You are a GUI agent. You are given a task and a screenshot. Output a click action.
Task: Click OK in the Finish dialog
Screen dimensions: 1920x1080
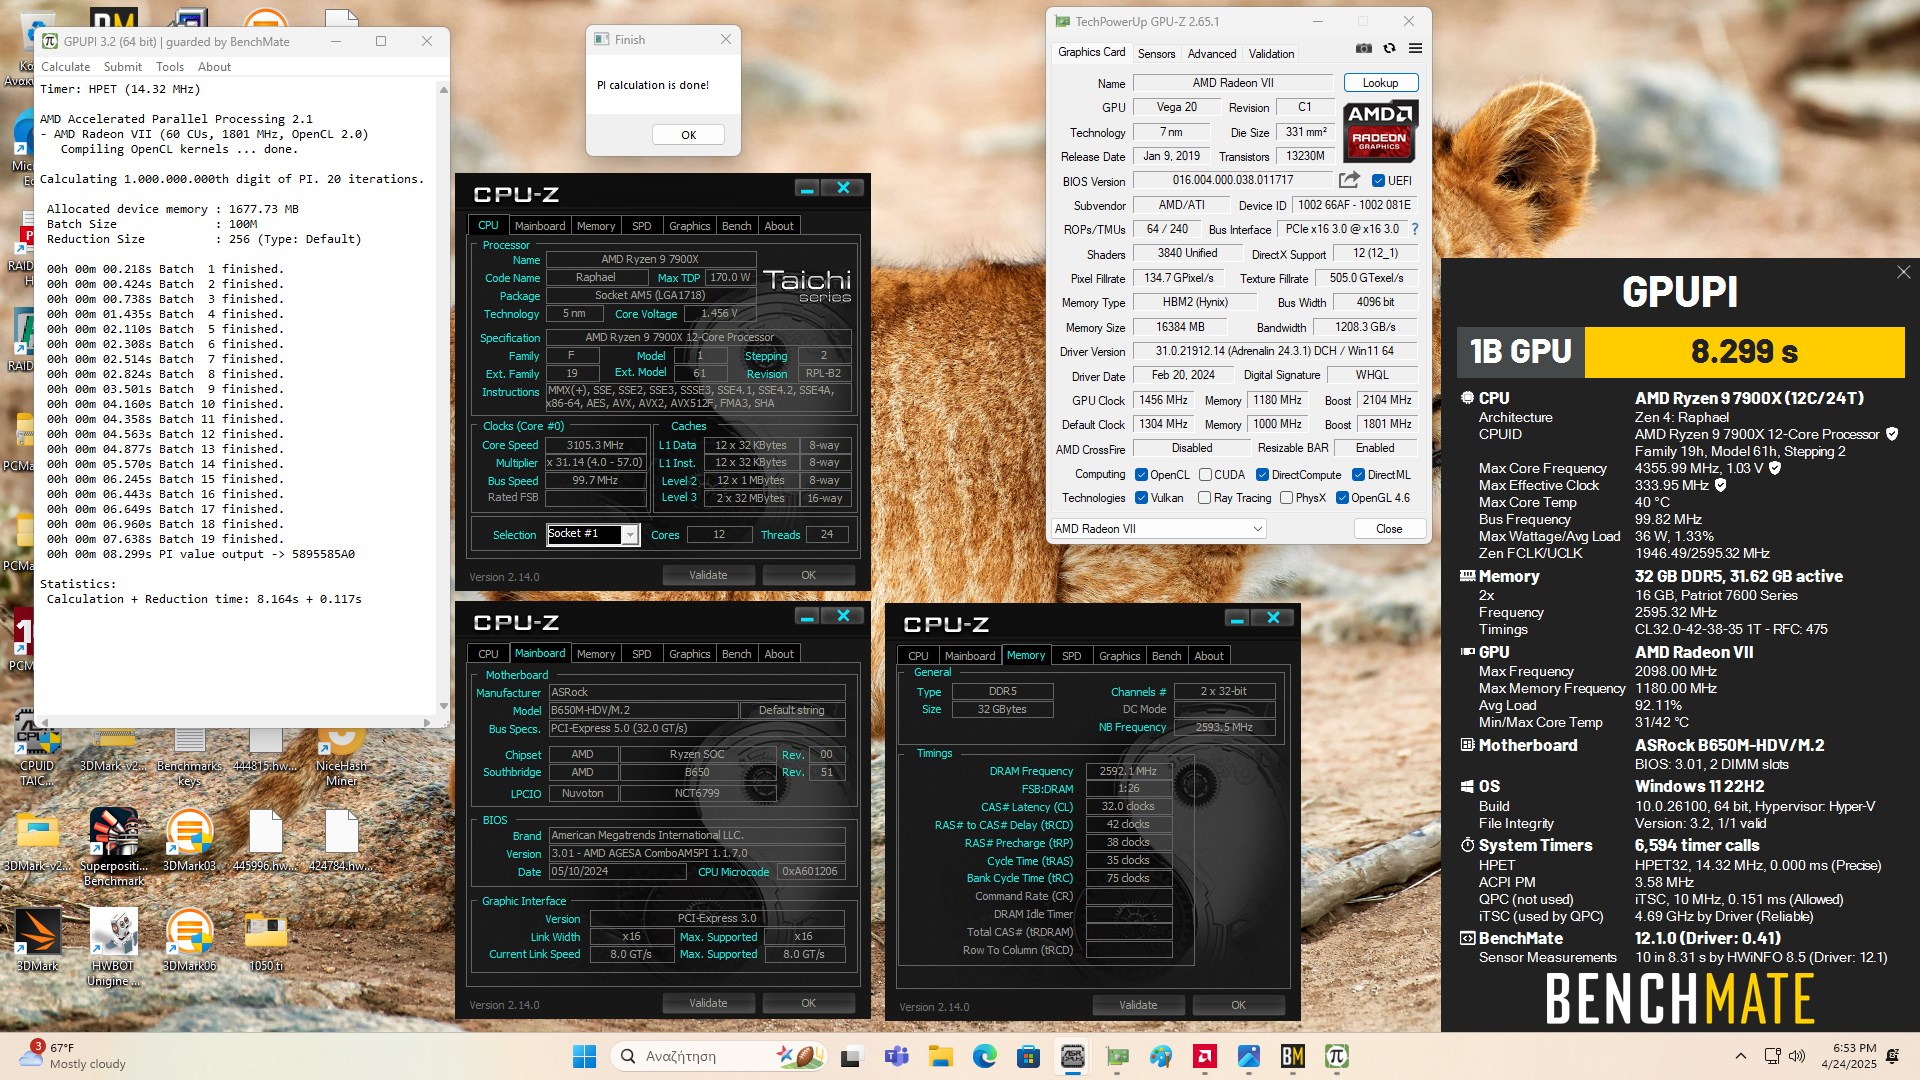tap(688, 135)
